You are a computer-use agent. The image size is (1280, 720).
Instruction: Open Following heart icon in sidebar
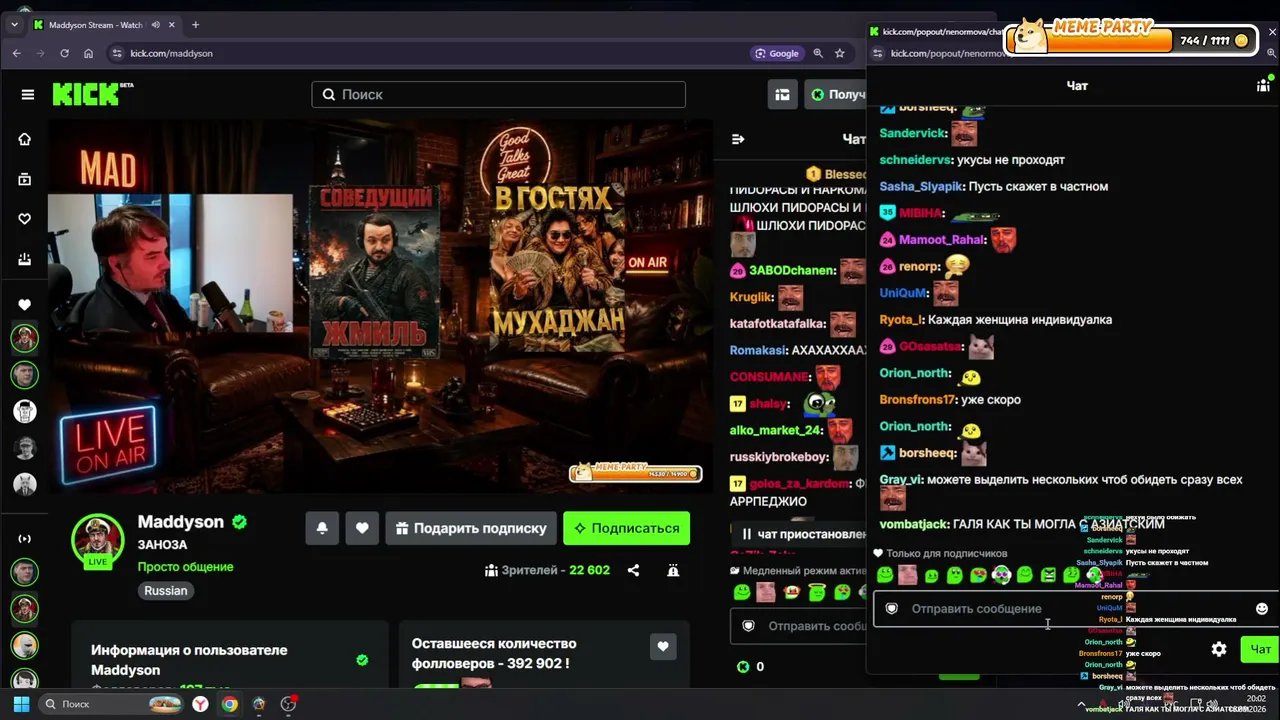pyautogui.click(x=25, y=219)
